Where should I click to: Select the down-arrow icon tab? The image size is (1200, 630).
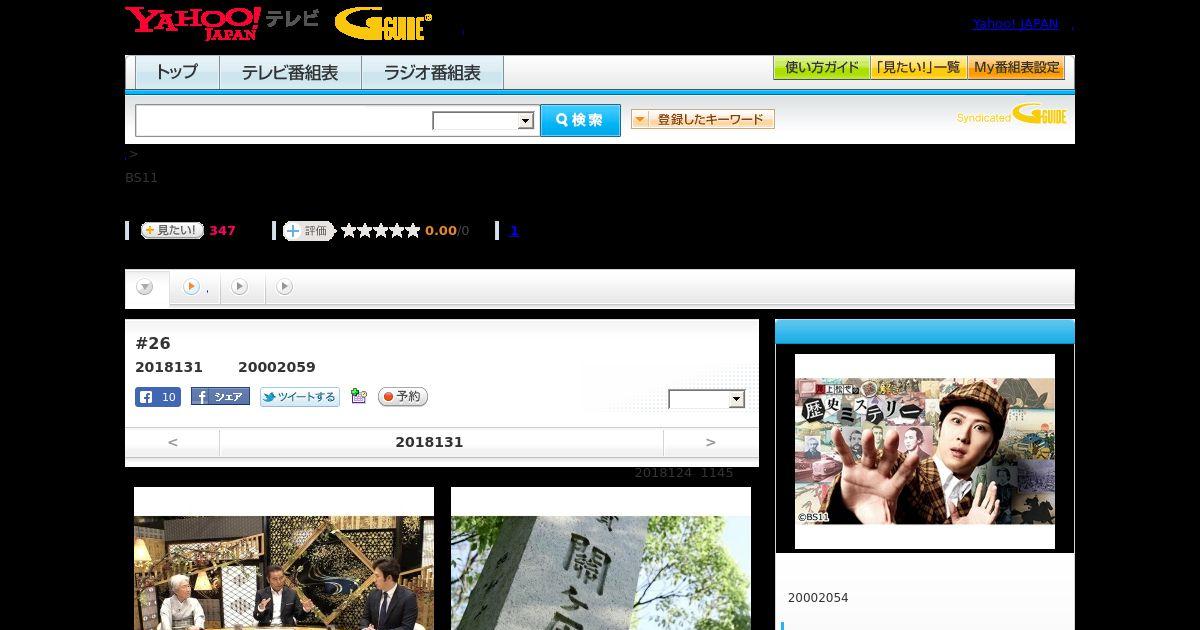[145, 288]
